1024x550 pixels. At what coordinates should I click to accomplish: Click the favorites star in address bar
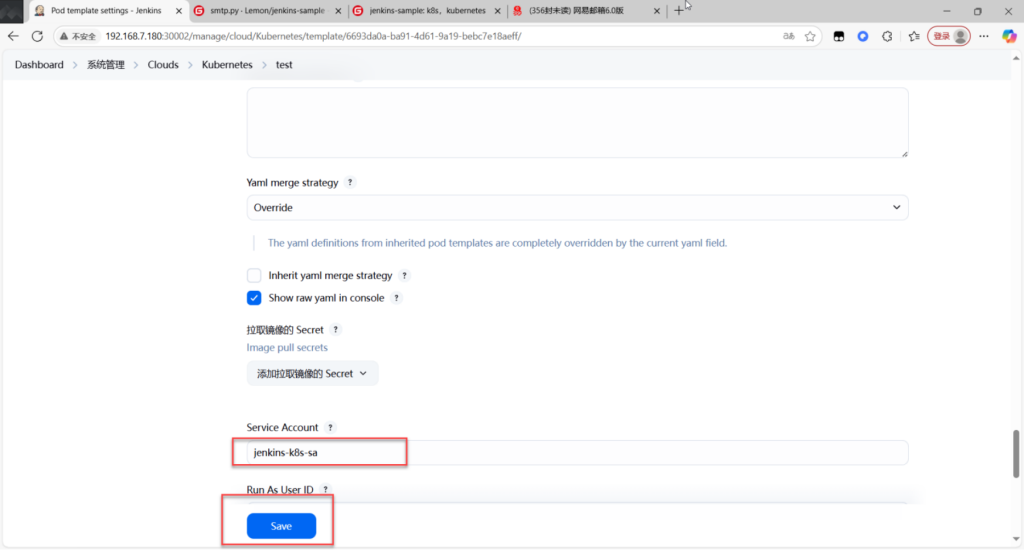[810, 36]
